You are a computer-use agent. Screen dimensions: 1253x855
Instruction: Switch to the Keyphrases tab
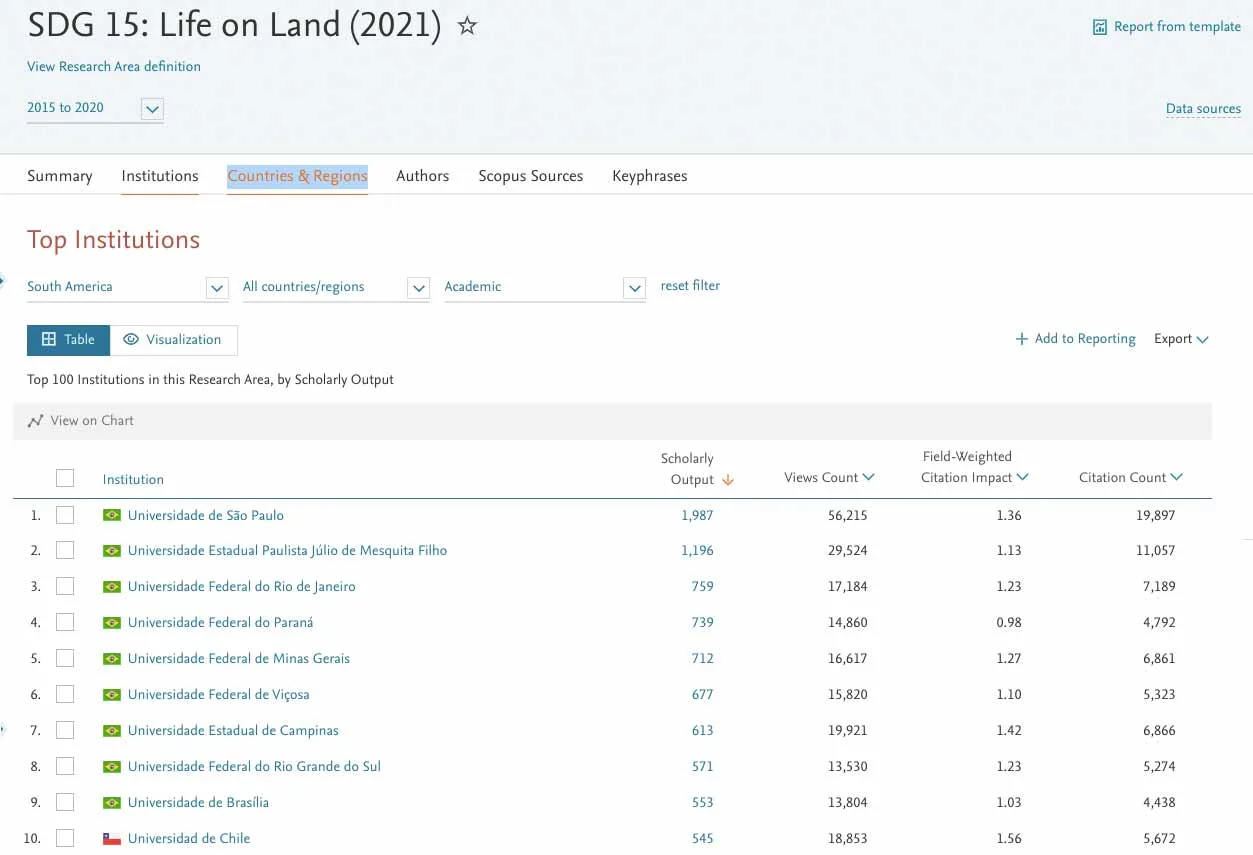click(x=650, y=176)
